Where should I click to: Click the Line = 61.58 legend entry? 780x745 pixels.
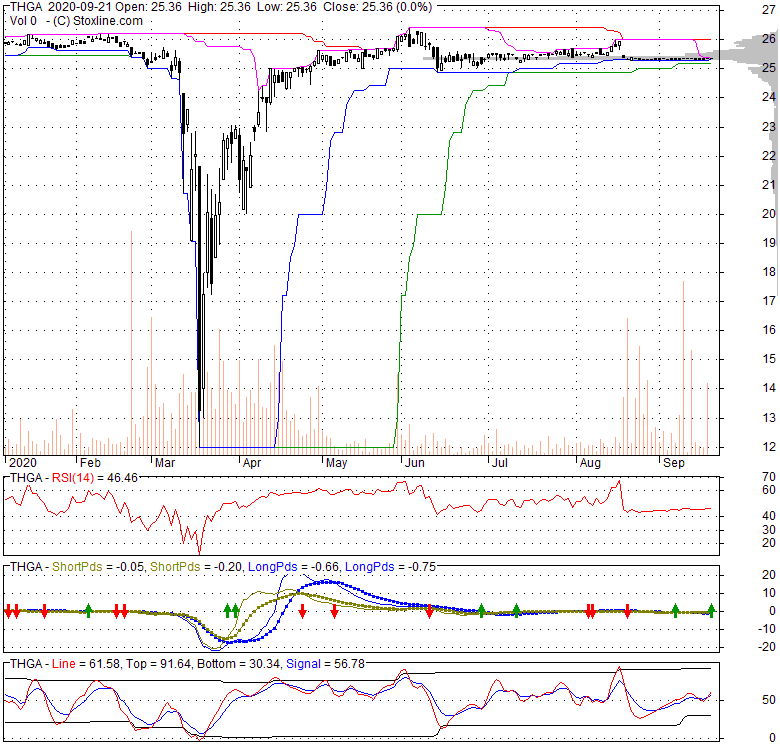86,664
